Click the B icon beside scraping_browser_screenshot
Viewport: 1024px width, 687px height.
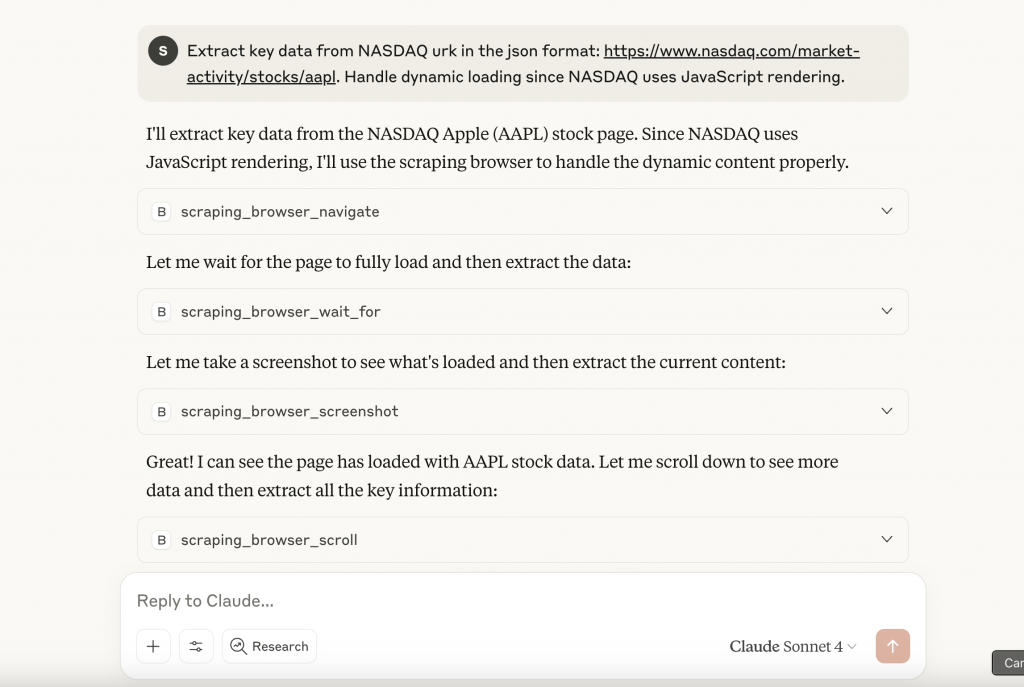(x=160, y=412)
